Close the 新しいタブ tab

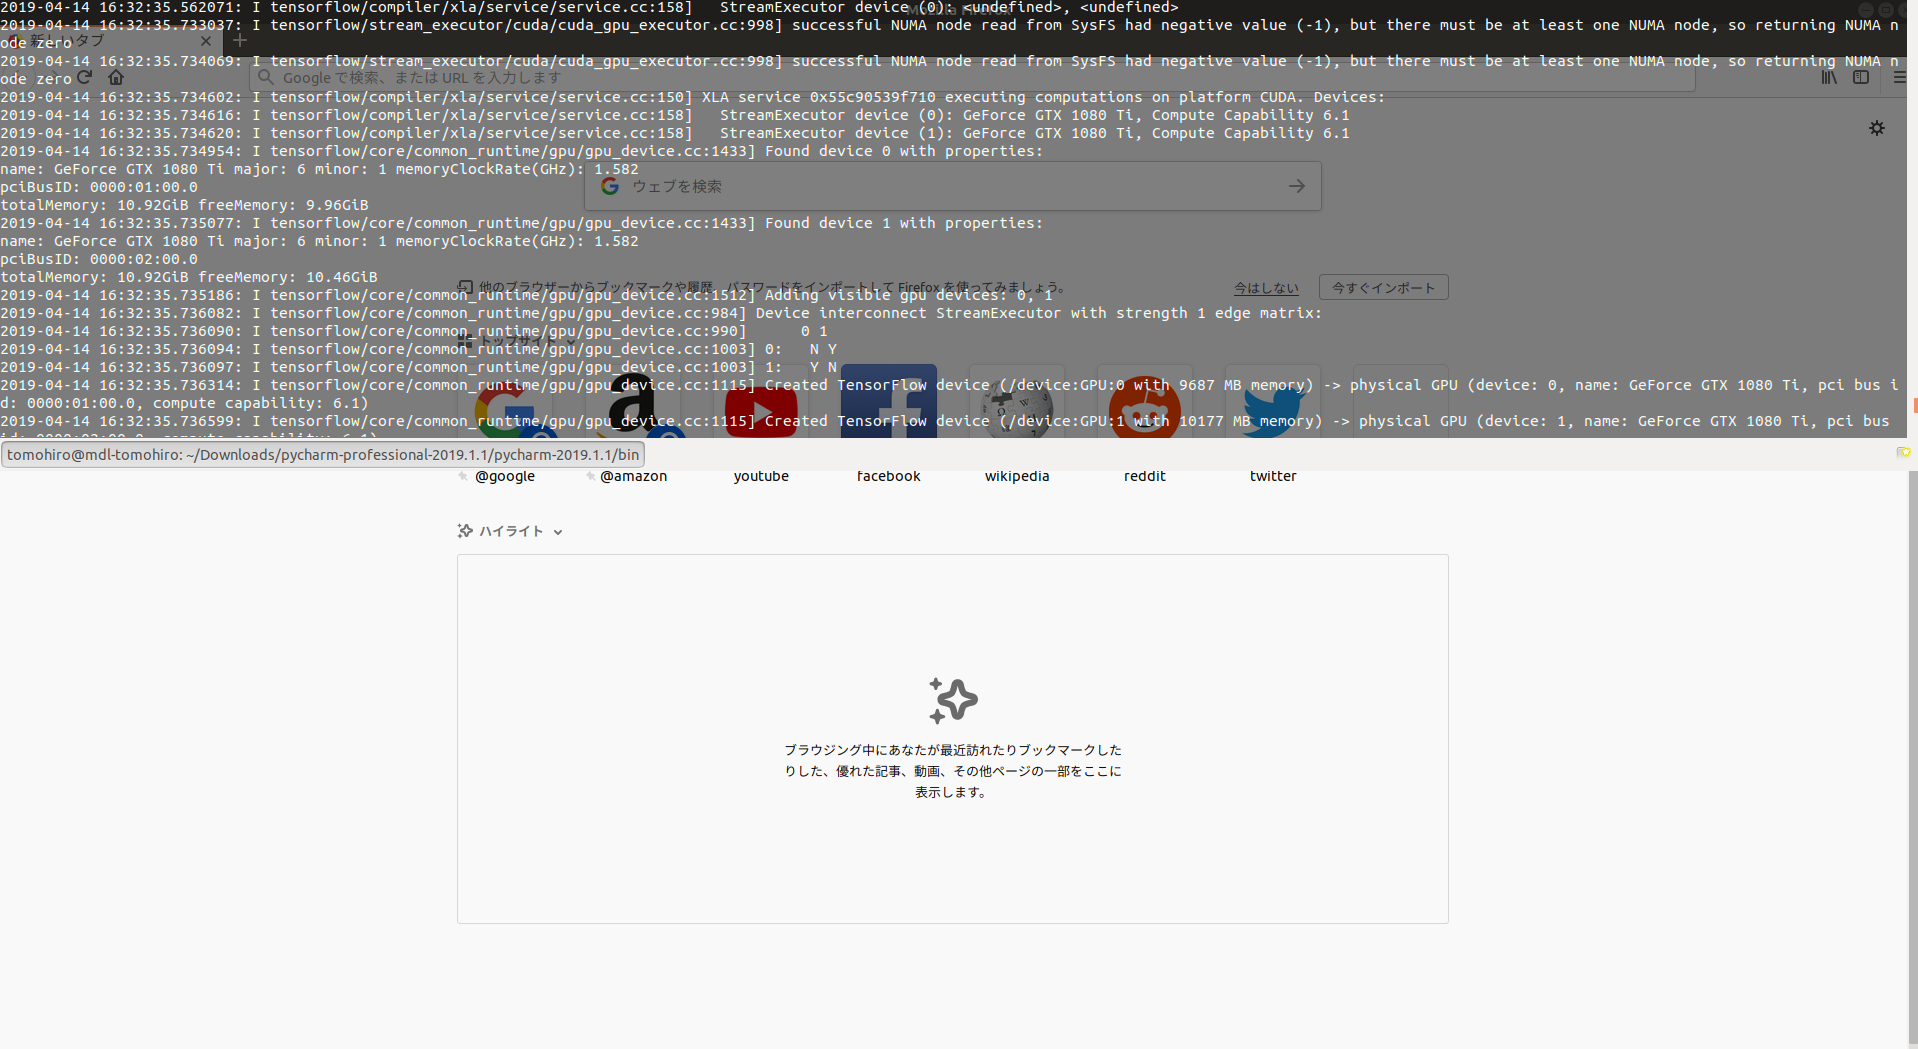206,41
